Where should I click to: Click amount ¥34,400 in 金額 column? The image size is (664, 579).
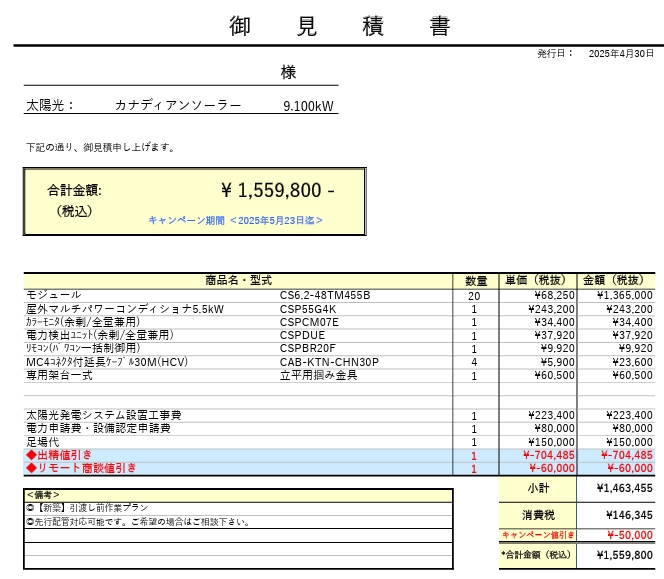tap(632, 322)
